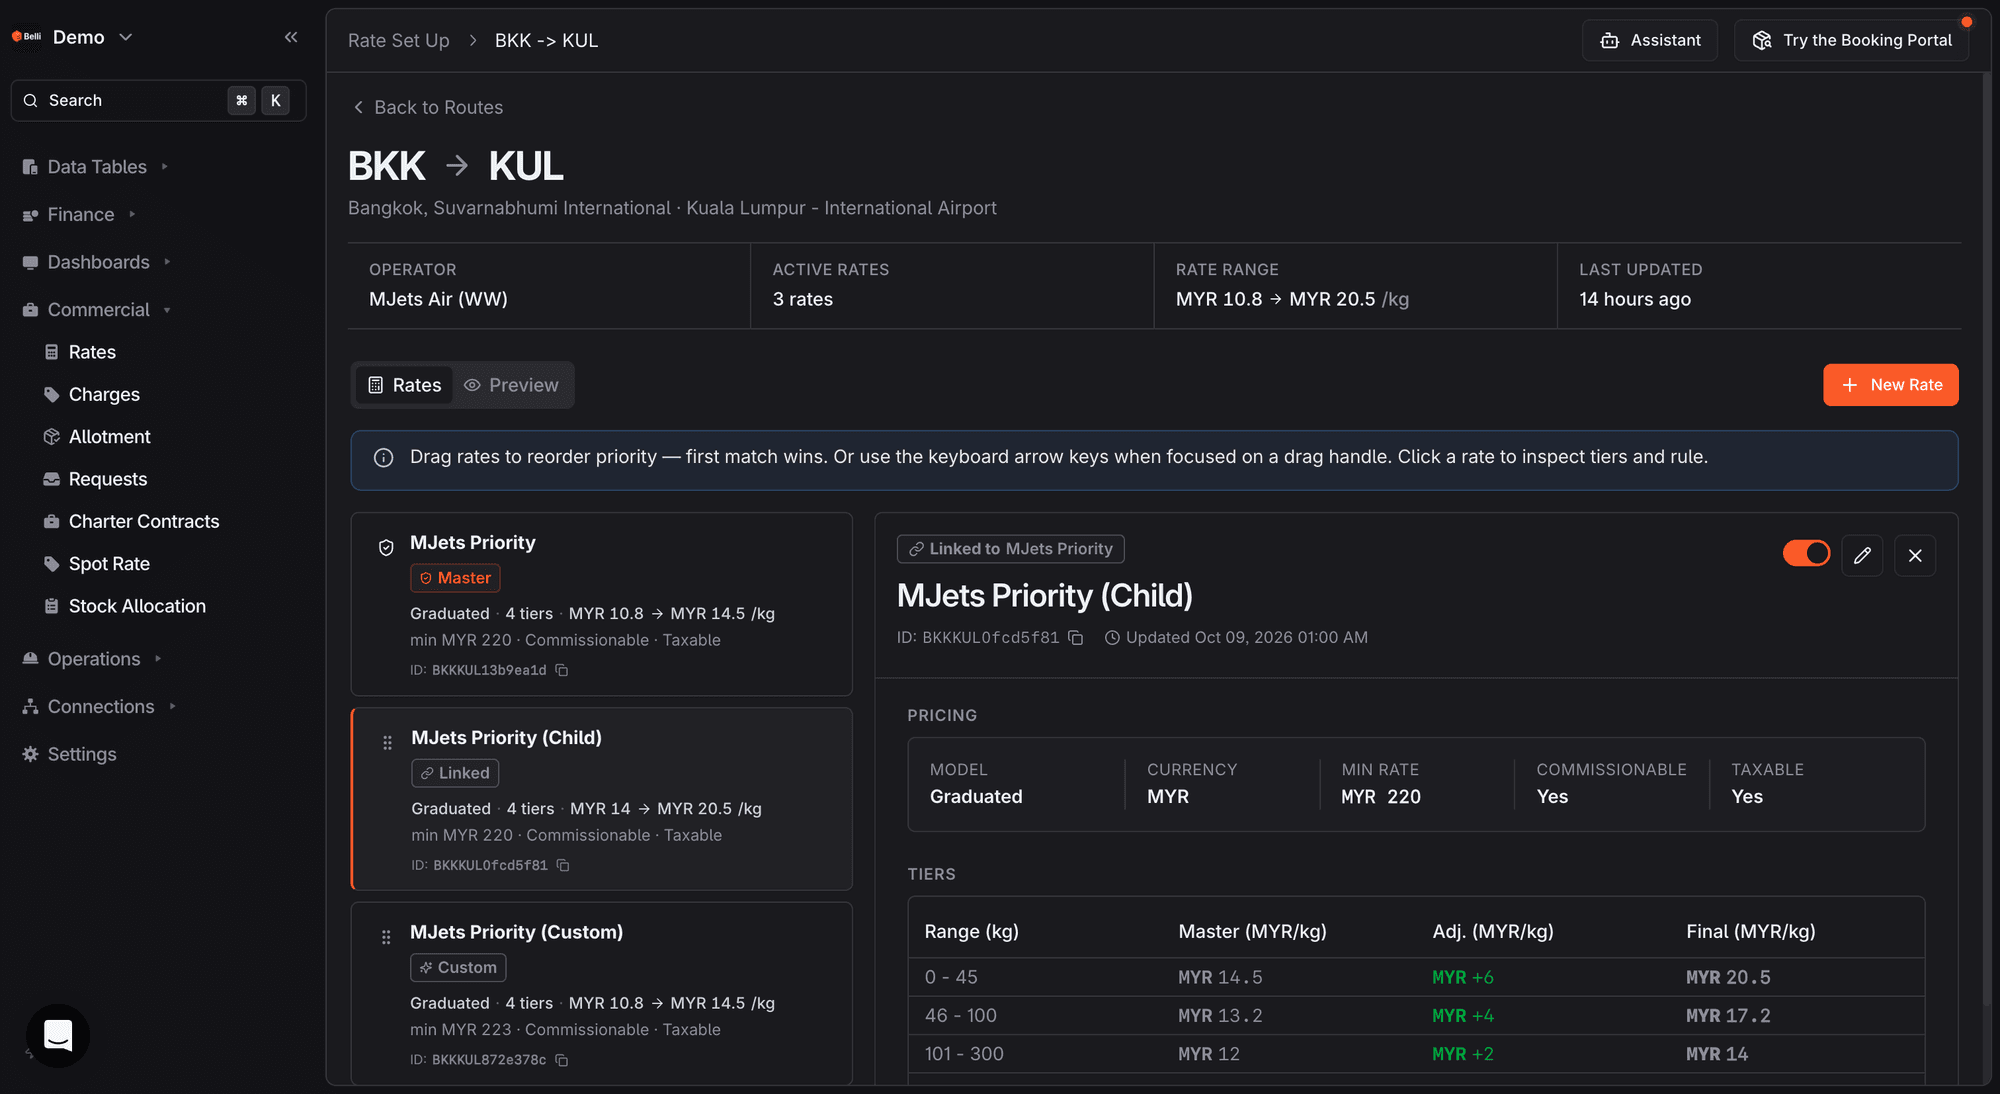This screenshot has height=1094, width=2000.
Task: Open the Assistant button
Action: click(1650, 40)
